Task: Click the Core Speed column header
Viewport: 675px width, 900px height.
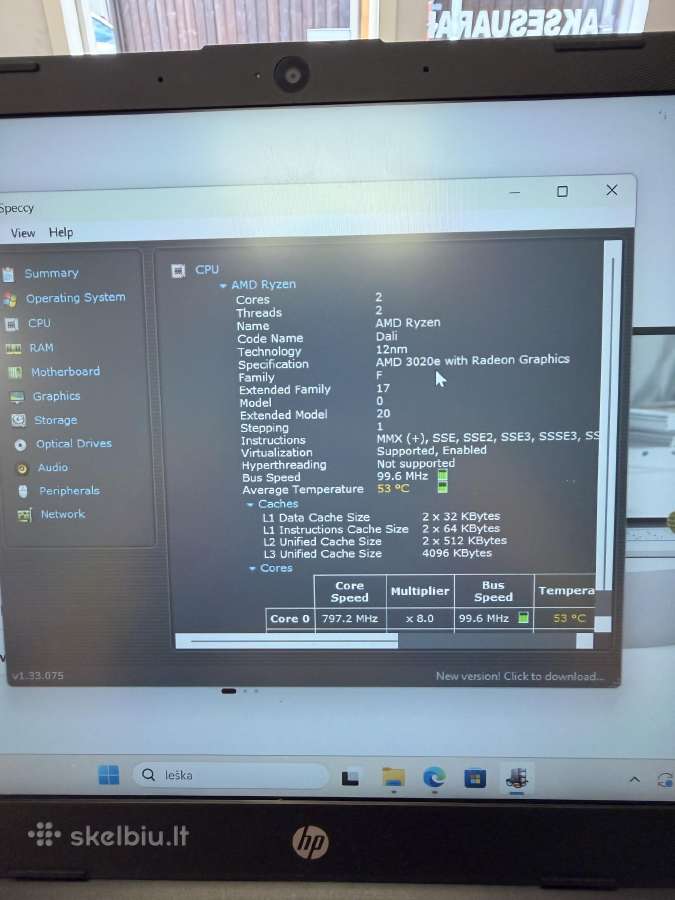Action: point(350,592)
